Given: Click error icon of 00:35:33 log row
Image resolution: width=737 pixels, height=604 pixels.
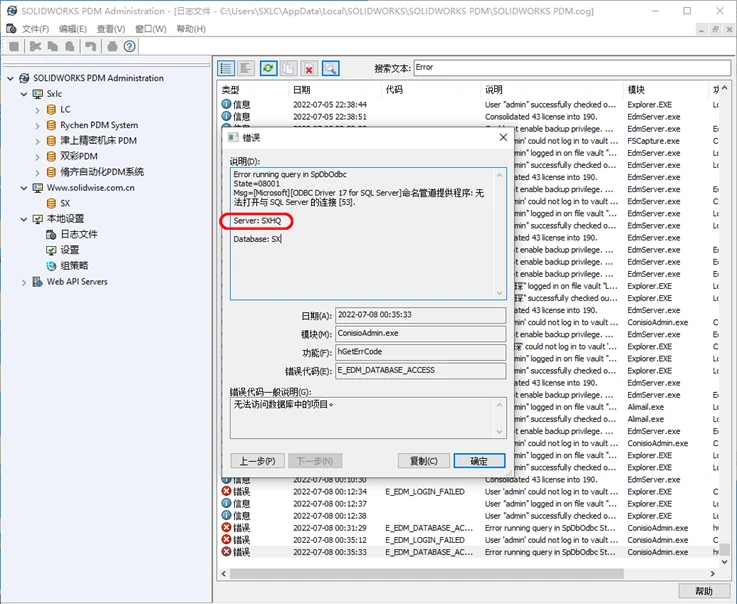Looking at the screenshot, I should (227, 551).
